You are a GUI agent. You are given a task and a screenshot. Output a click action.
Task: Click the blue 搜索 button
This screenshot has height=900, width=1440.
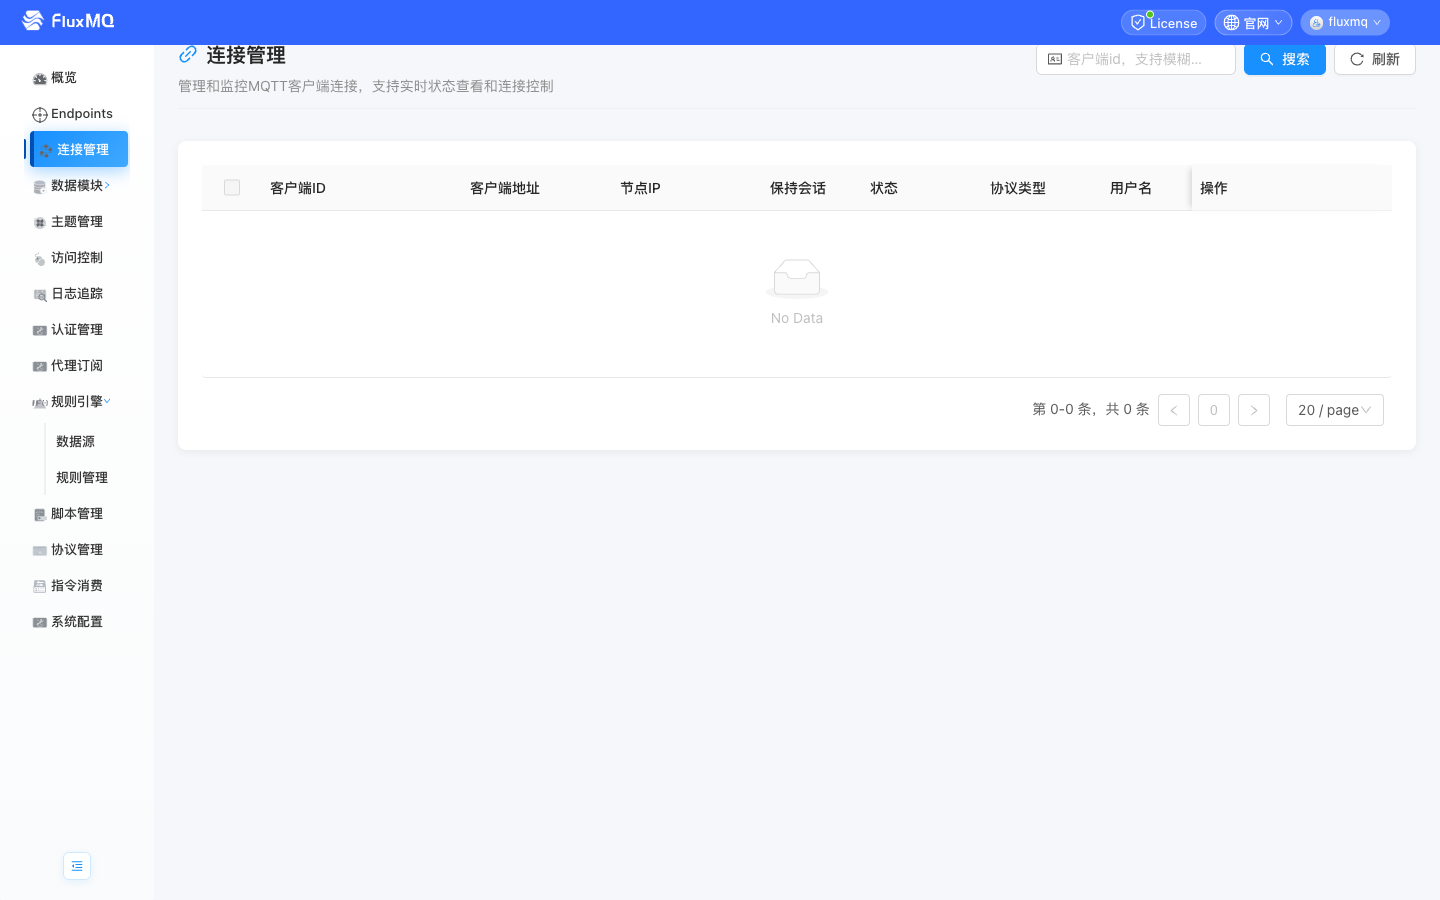coord(1284,60)
